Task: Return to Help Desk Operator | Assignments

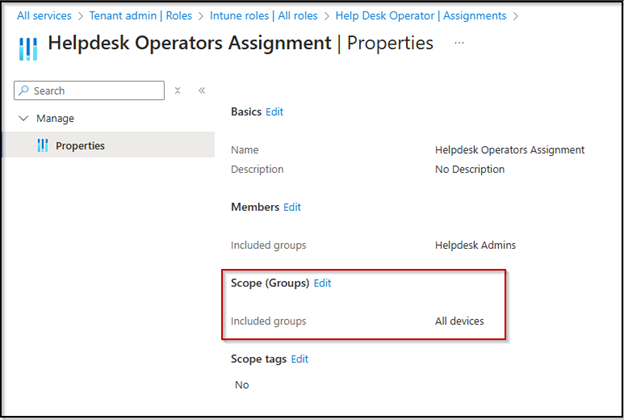Action: (x=421, y=16)
